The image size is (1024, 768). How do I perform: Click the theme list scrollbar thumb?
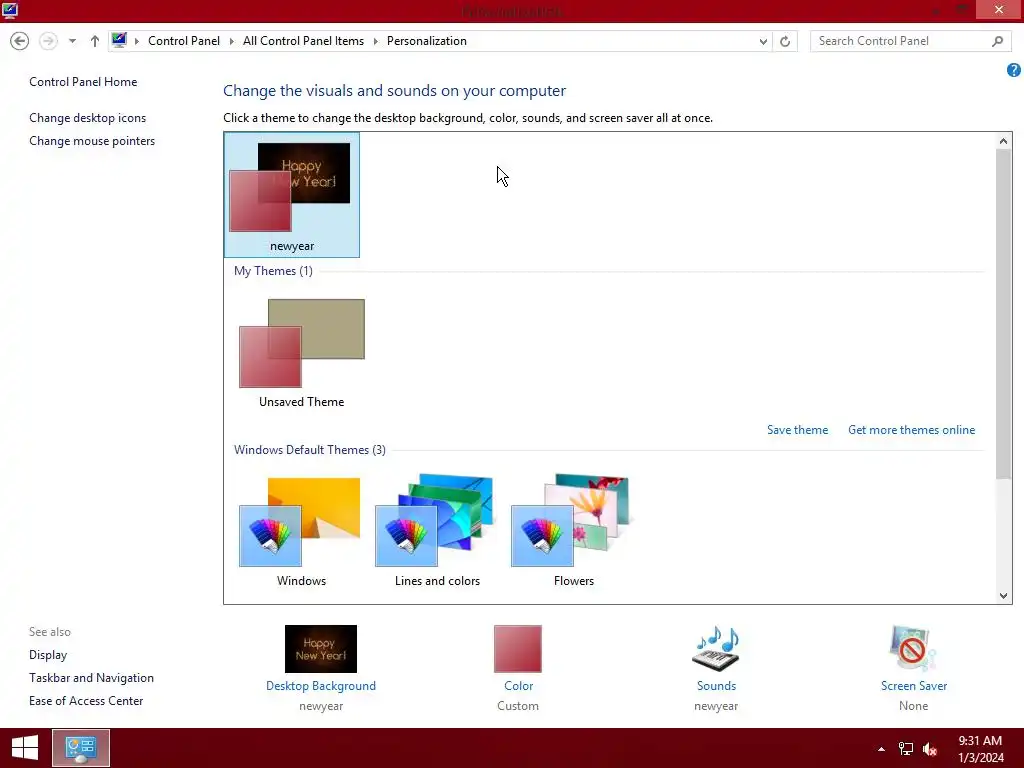[x=1004, y=313]
